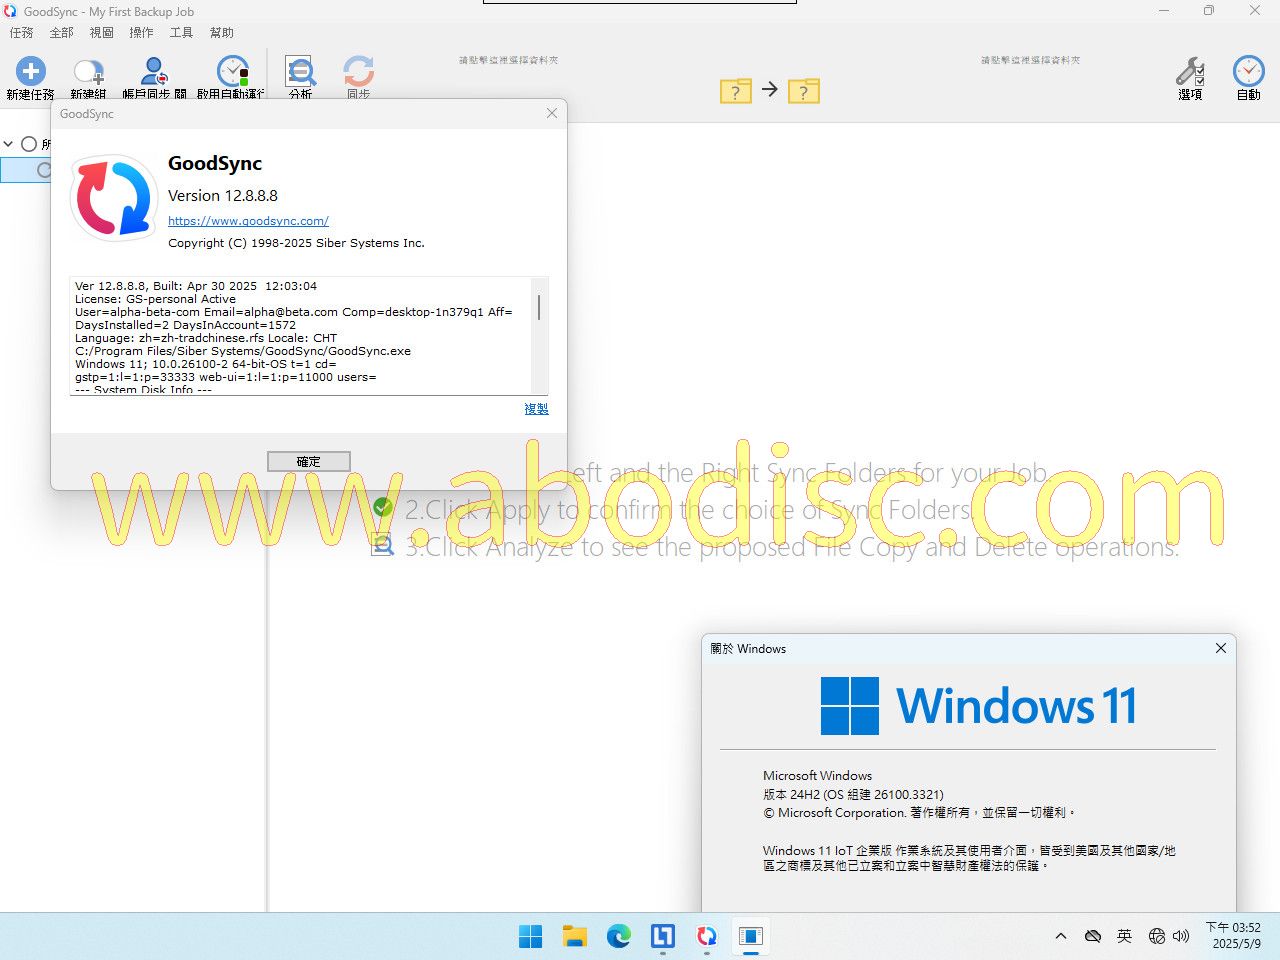
Task: Collapse the job tree chevron
Action: [9, 144]
